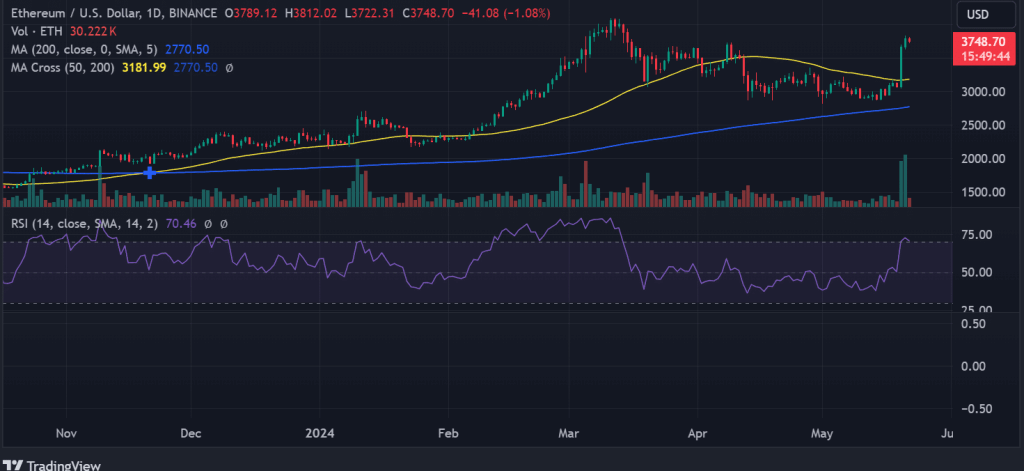Screen dimensions: 1024x471
Task: Click the close price value C3748.70
Action: pos(430,13)
